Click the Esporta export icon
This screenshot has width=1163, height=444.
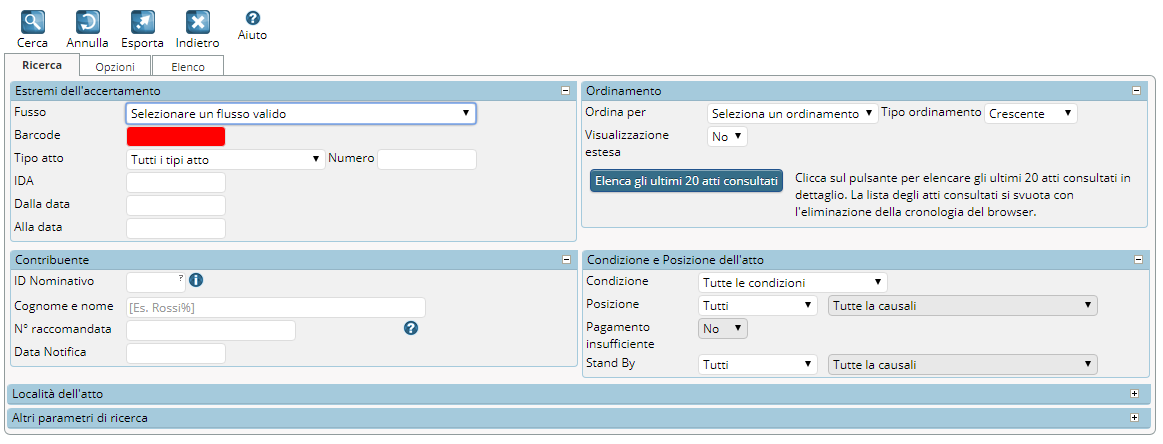click(x=142, y=22)
